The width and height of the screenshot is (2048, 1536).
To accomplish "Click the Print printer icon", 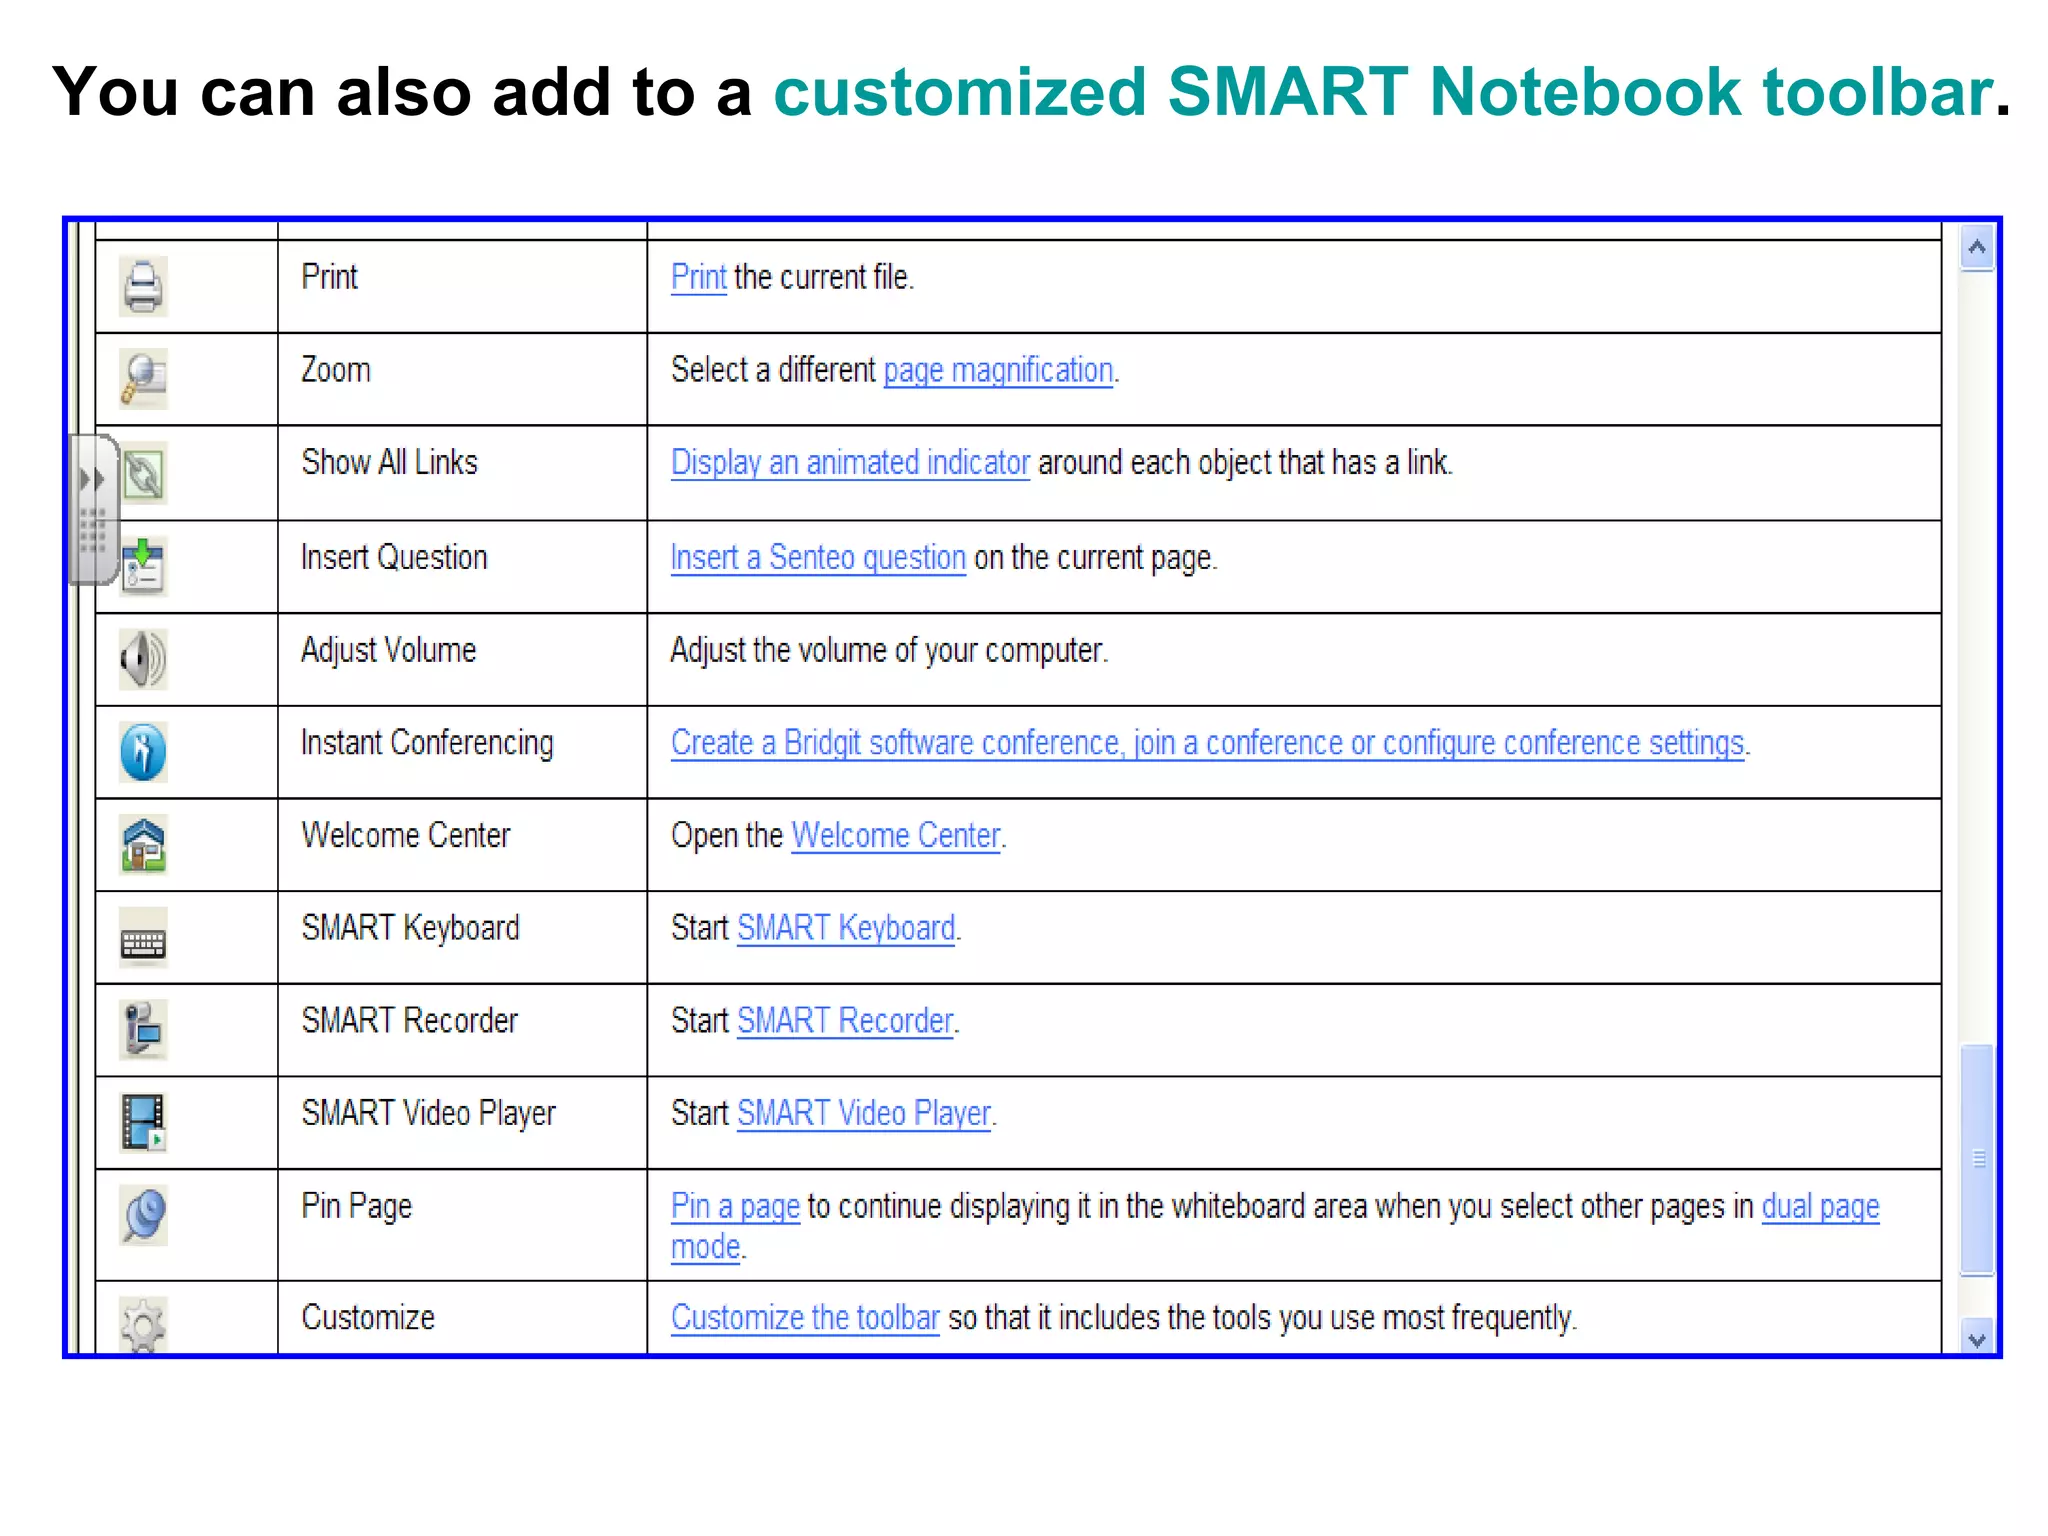I will [x=143, y=287].
